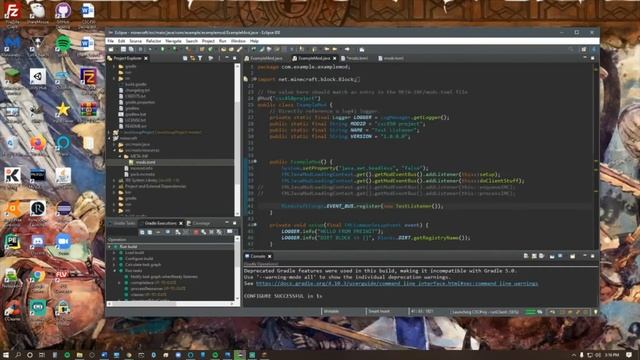
Task: Click the red Cancel execution icon
Action: (x=196, y=232)
